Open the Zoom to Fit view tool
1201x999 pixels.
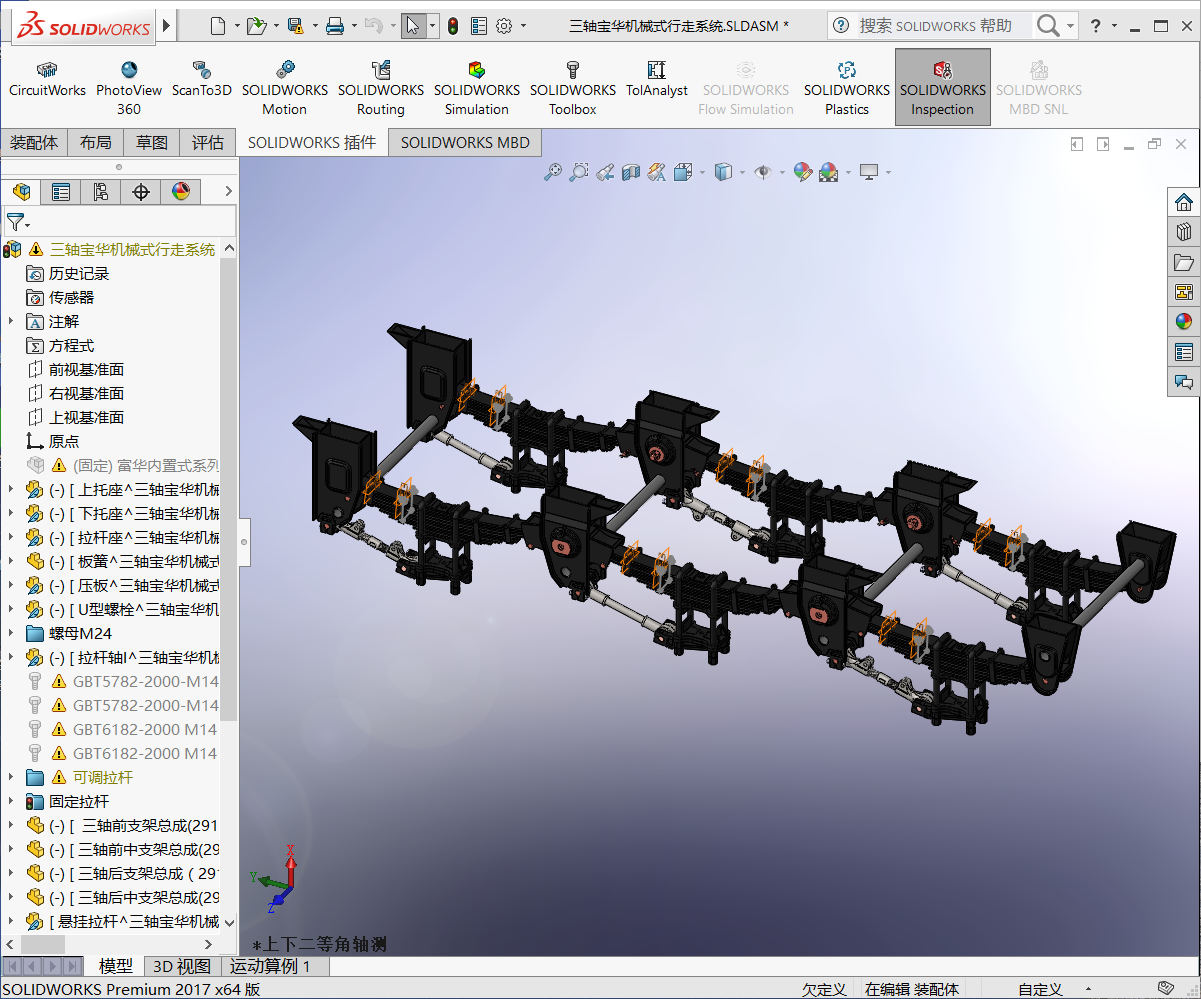click(x=553, y=172)
